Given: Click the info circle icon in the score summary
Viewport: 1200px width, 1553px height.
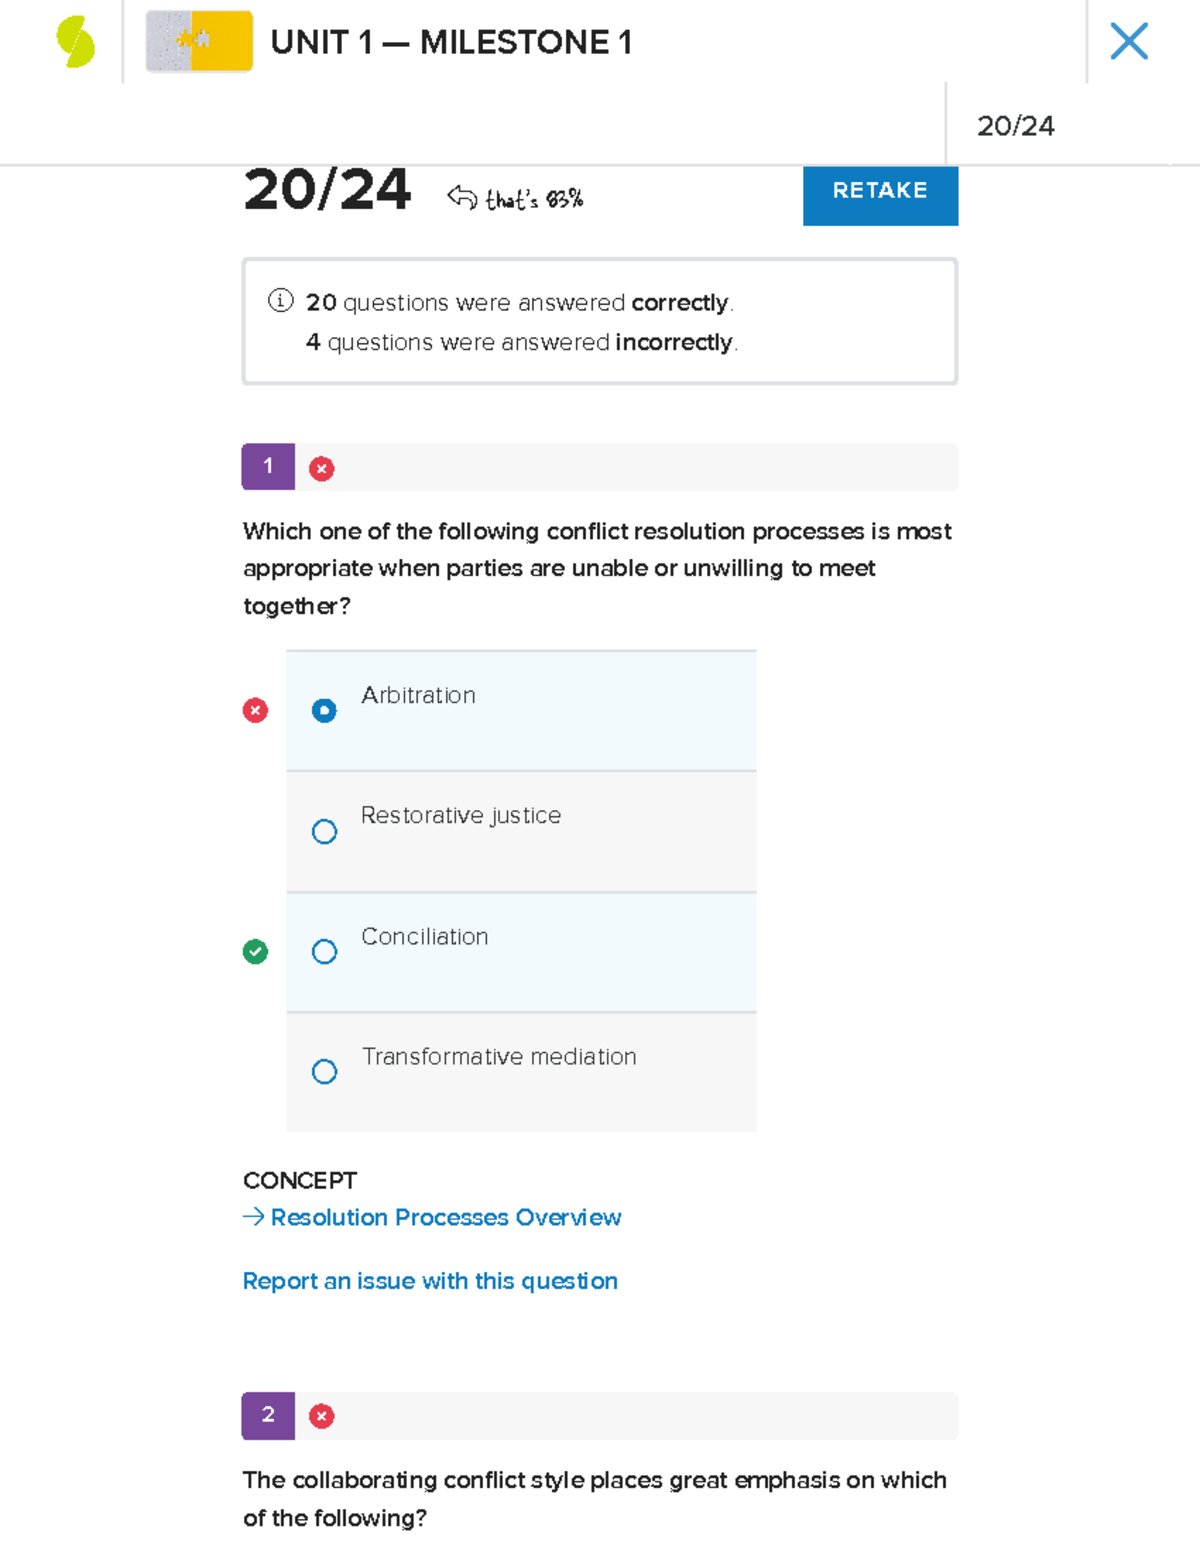Looking at the screenshot, I should coord(278,301).
